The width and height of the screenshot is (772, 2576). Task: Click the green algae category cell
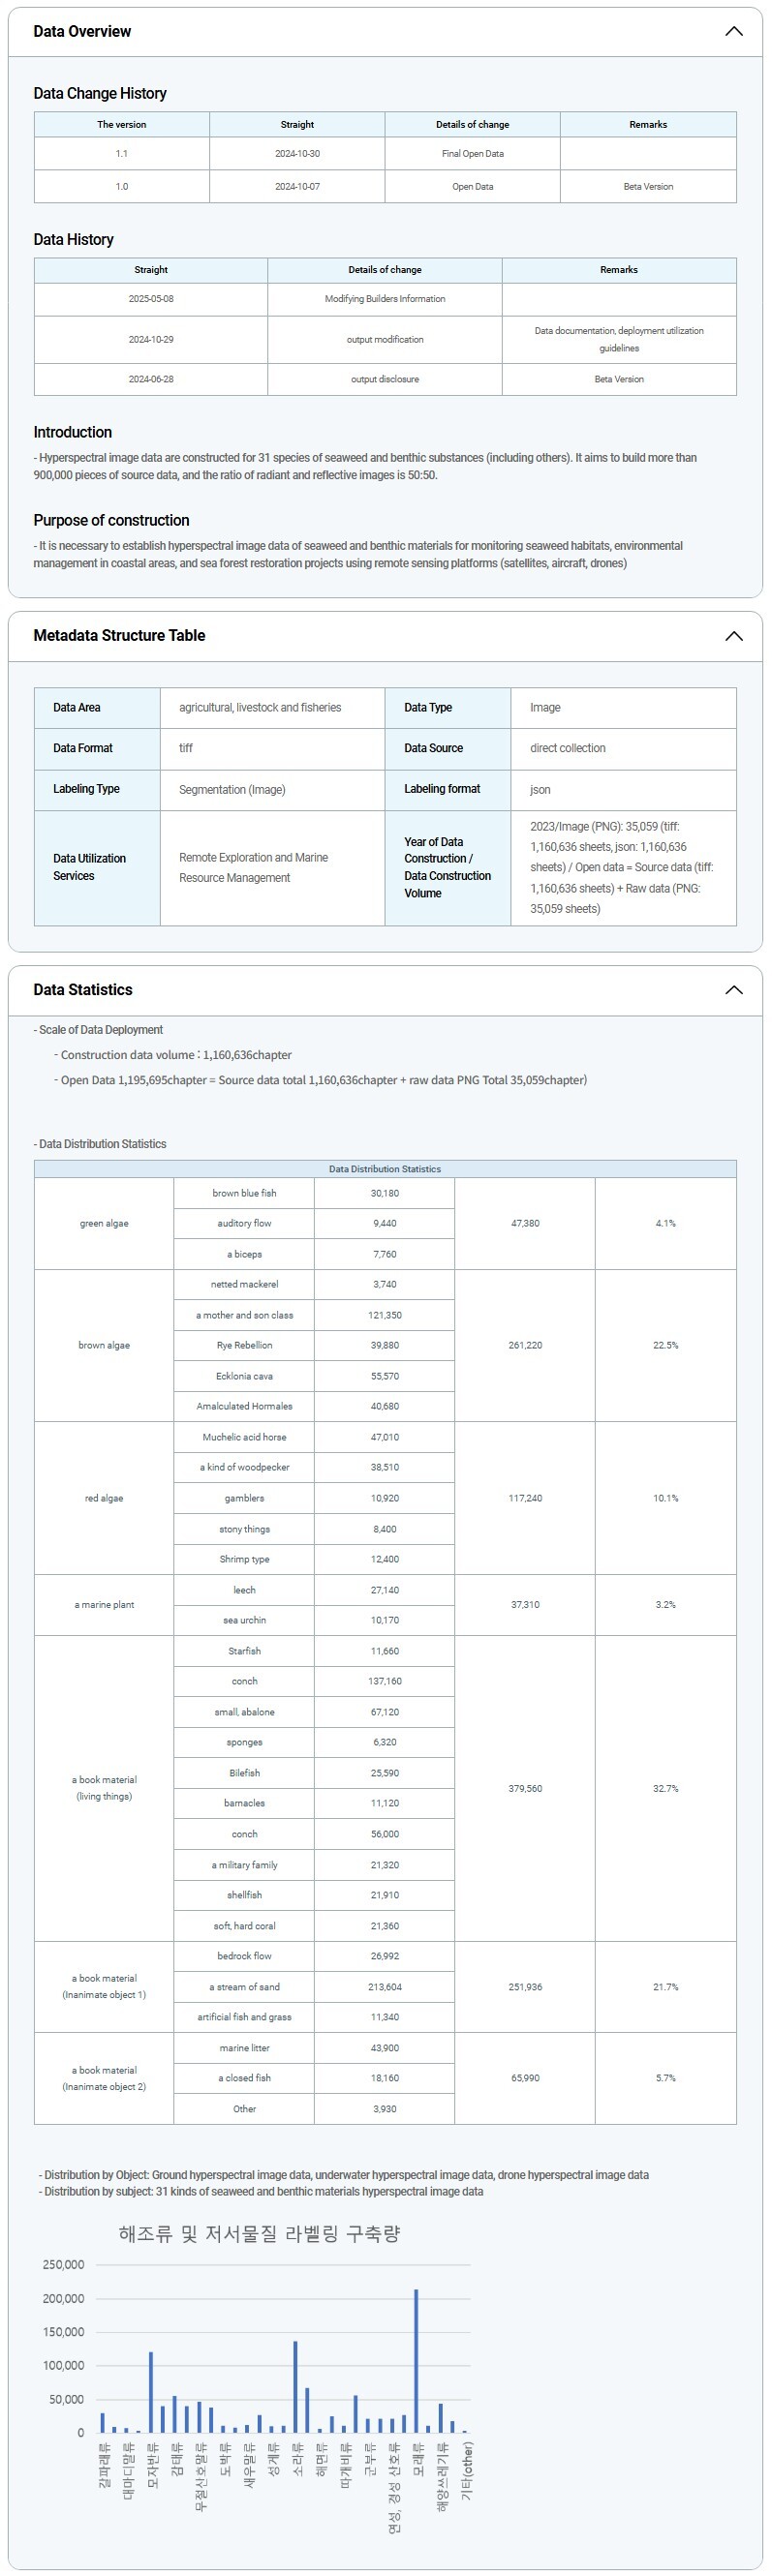[x=104, y=1224]
